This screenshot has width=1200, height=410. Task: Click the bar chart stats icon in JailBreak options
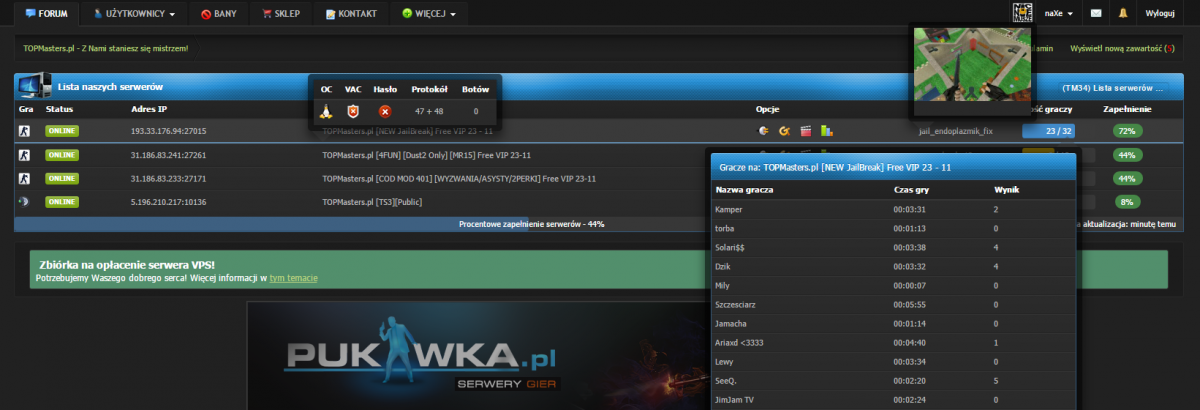826,130
